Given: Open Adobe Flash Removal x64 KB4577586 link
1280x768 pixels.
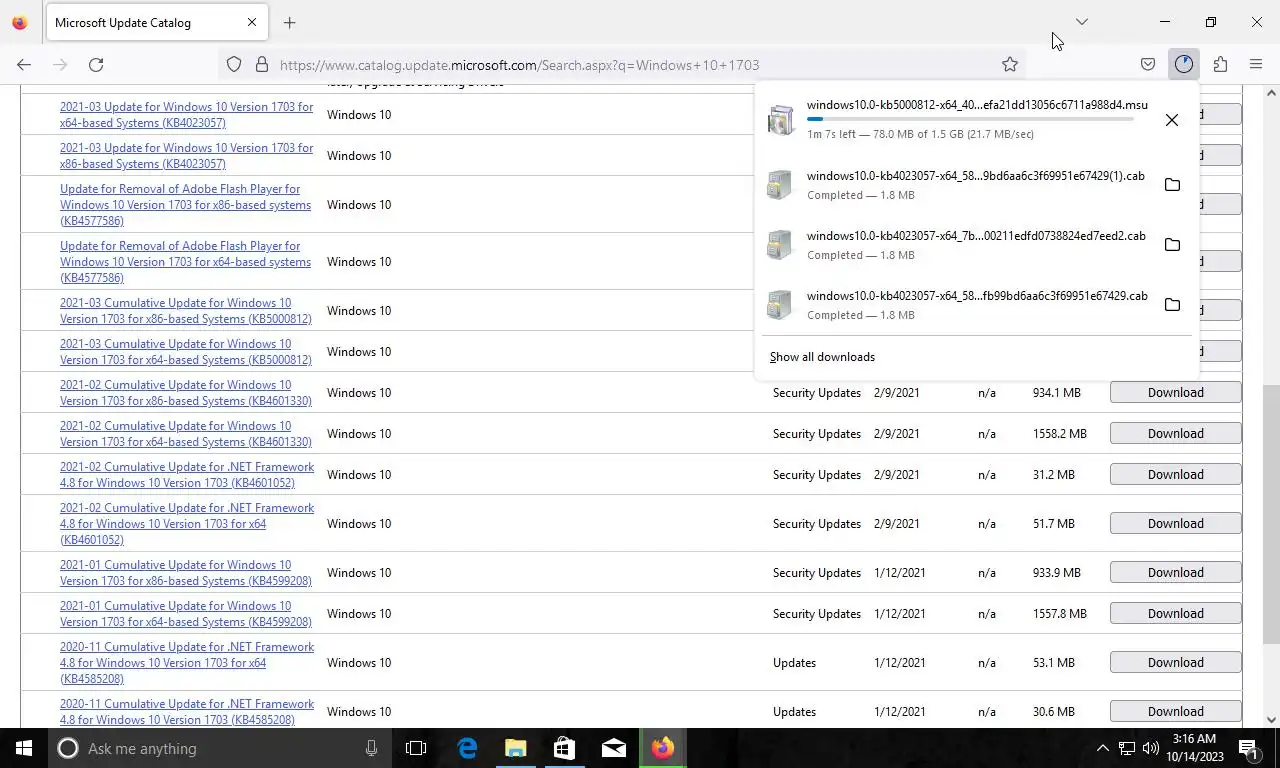Looking at the screenshot, I should 185,261.
